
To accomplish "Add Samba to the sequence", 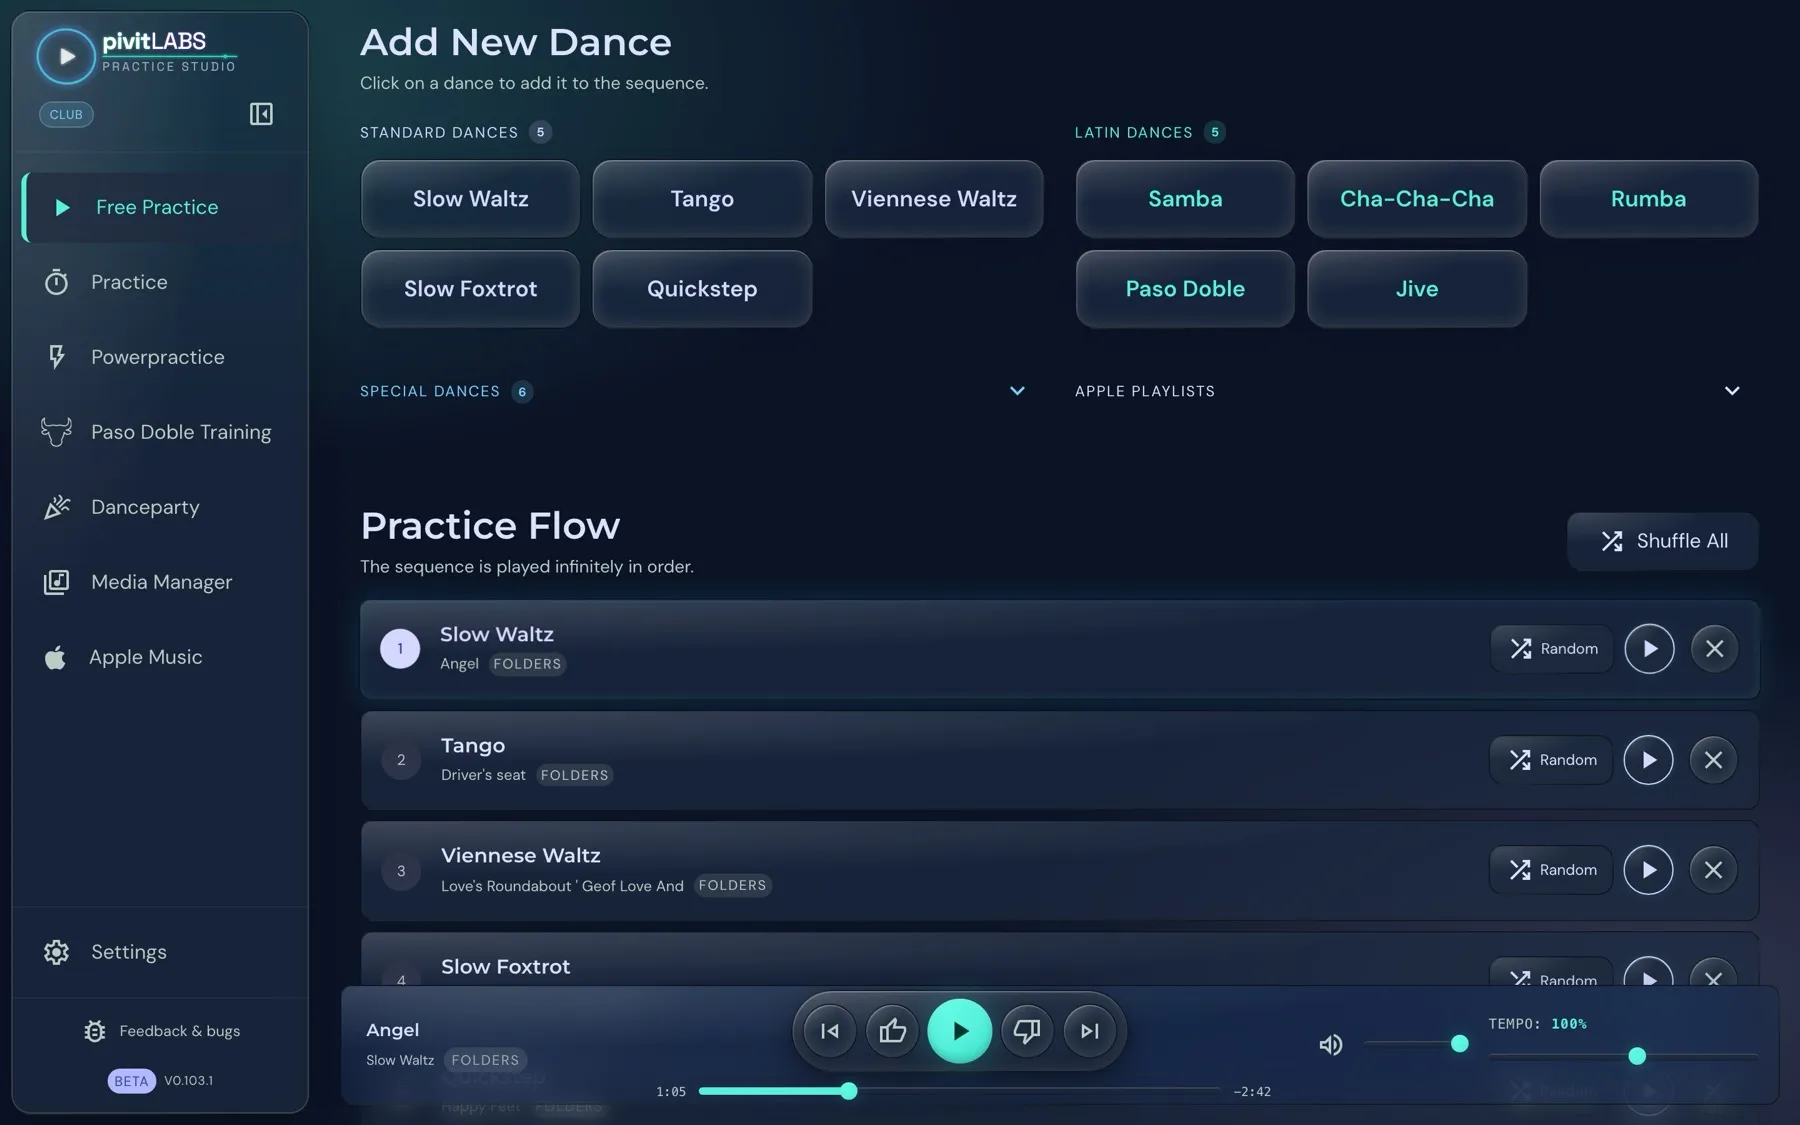I will coord(1185,199).
